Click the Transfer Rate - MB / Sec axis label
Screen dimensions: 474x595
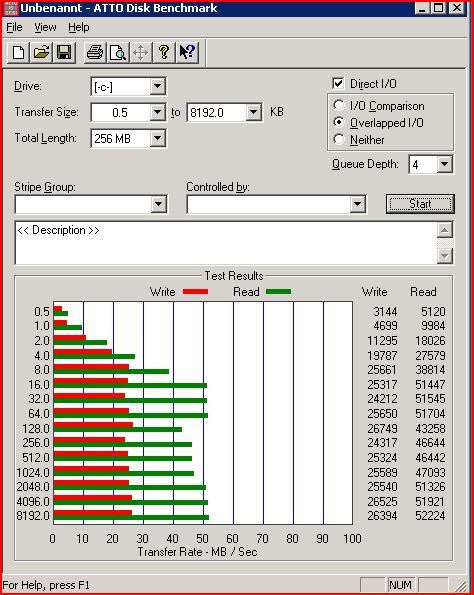(197, 551)
